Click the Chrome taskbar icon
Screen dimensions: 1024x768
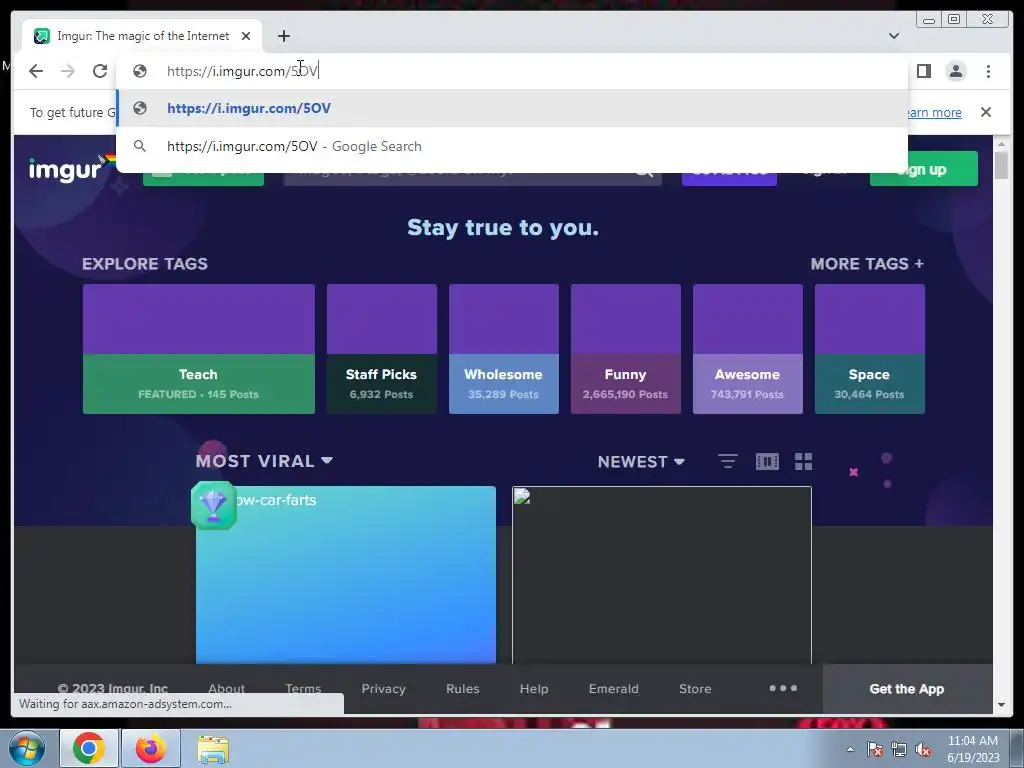(89, 748)
